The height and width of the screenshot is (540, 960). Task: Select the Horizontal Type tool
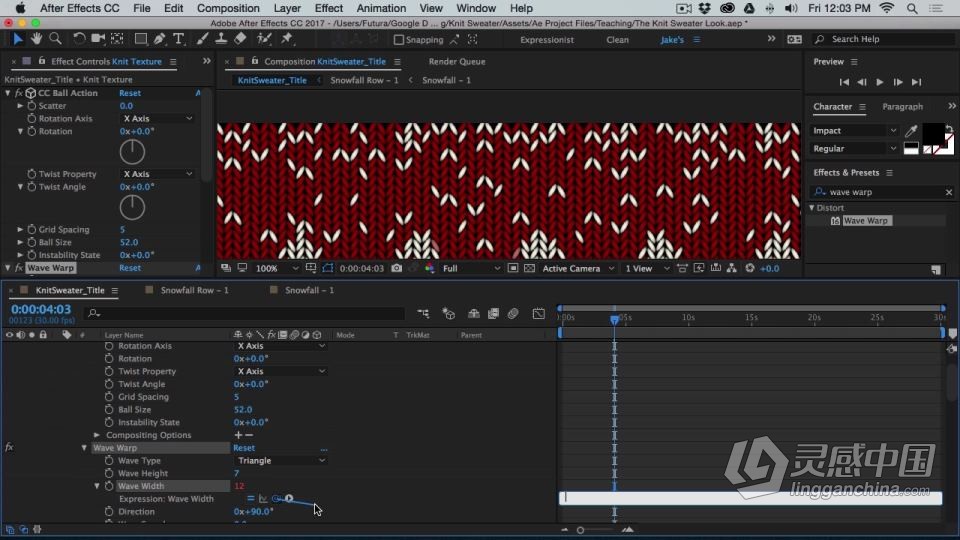[179, 39]
